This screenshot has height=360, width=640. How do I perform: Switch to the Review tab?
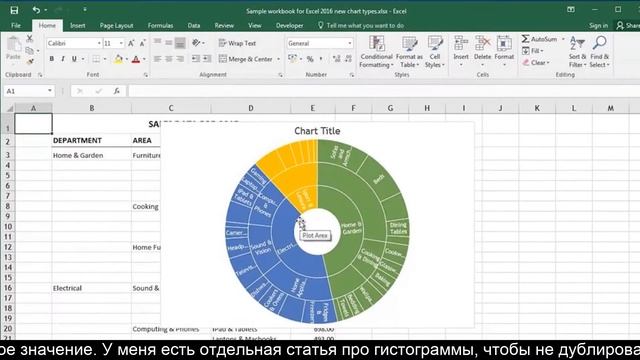224,25
